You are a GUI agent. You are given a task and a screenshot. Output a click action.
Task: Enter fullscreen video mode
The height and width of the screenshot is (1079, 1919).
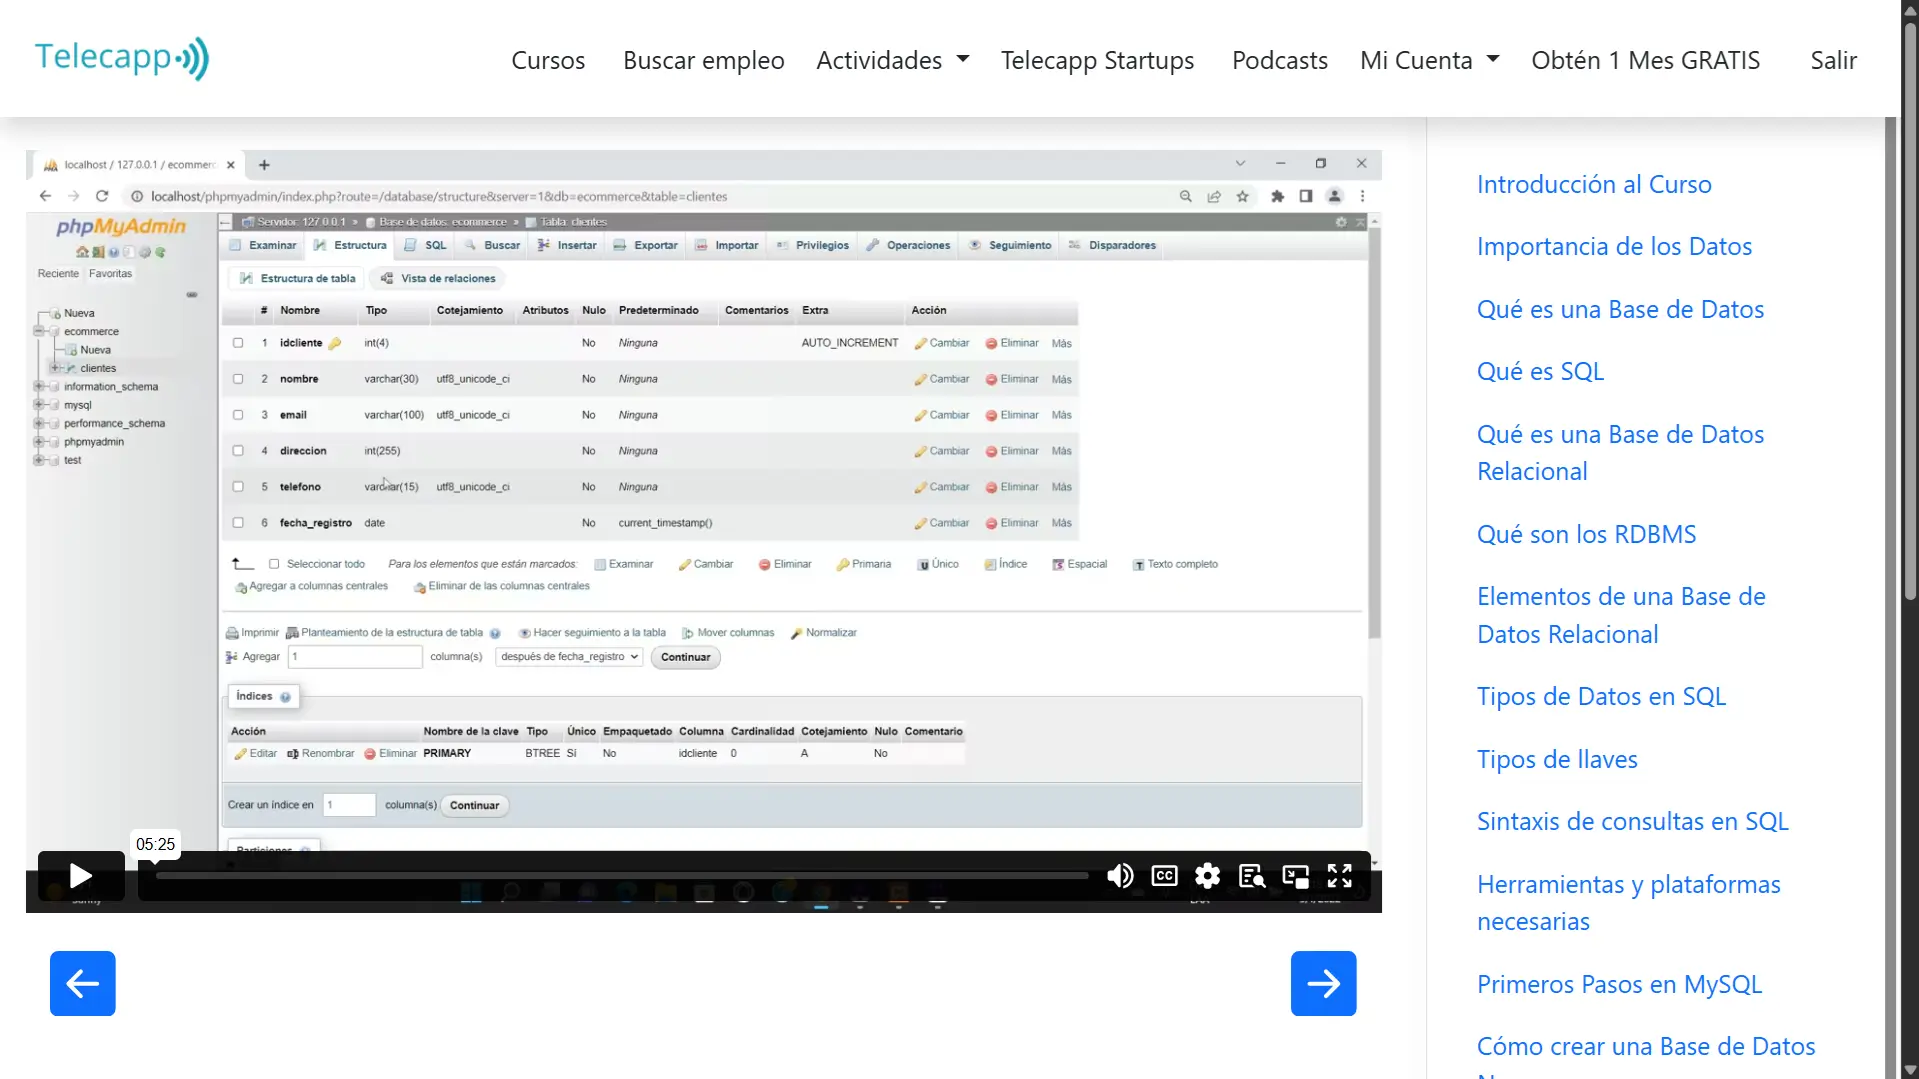pos(1339,875)
